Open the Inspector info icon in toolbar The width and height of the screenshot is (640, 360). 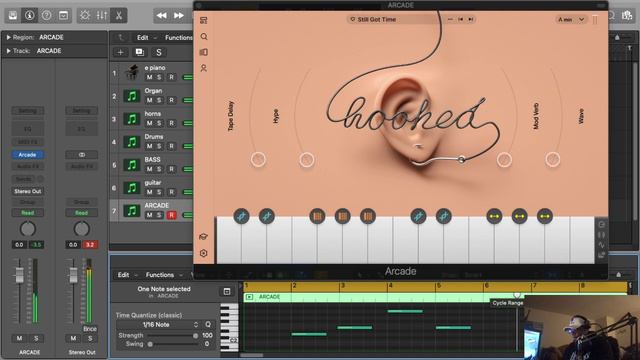click(29, 16)
